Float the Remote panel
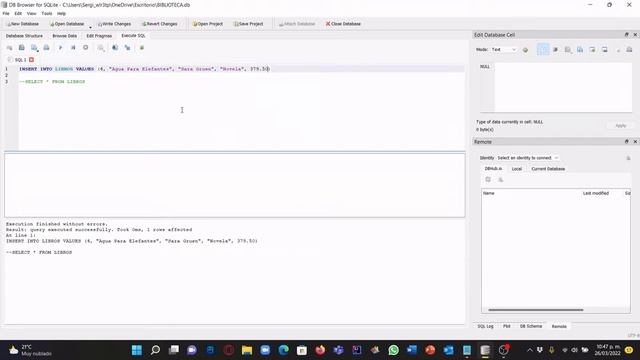Screen dimensions: 640x360 click(x=627, y=142)
